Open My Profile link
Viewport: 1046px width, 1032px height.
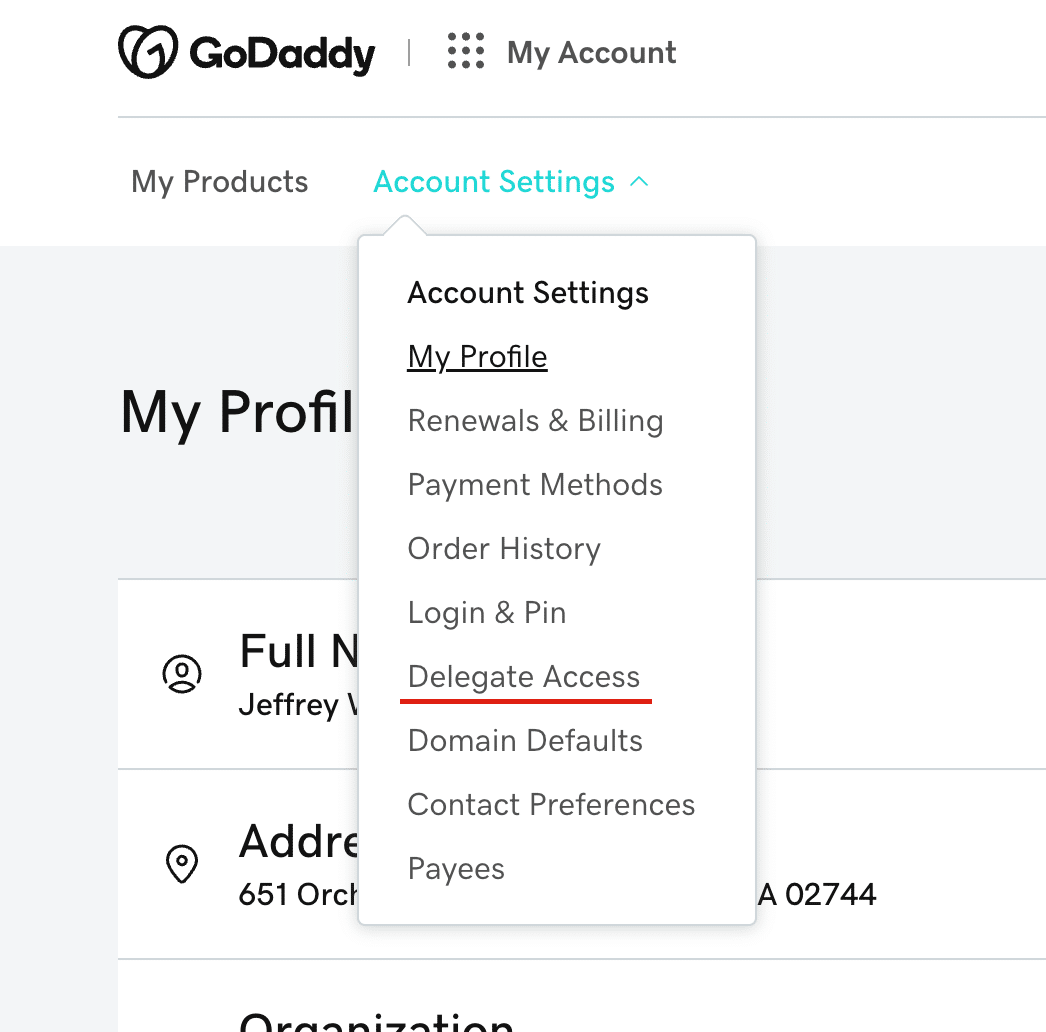[x=477, y=356]
